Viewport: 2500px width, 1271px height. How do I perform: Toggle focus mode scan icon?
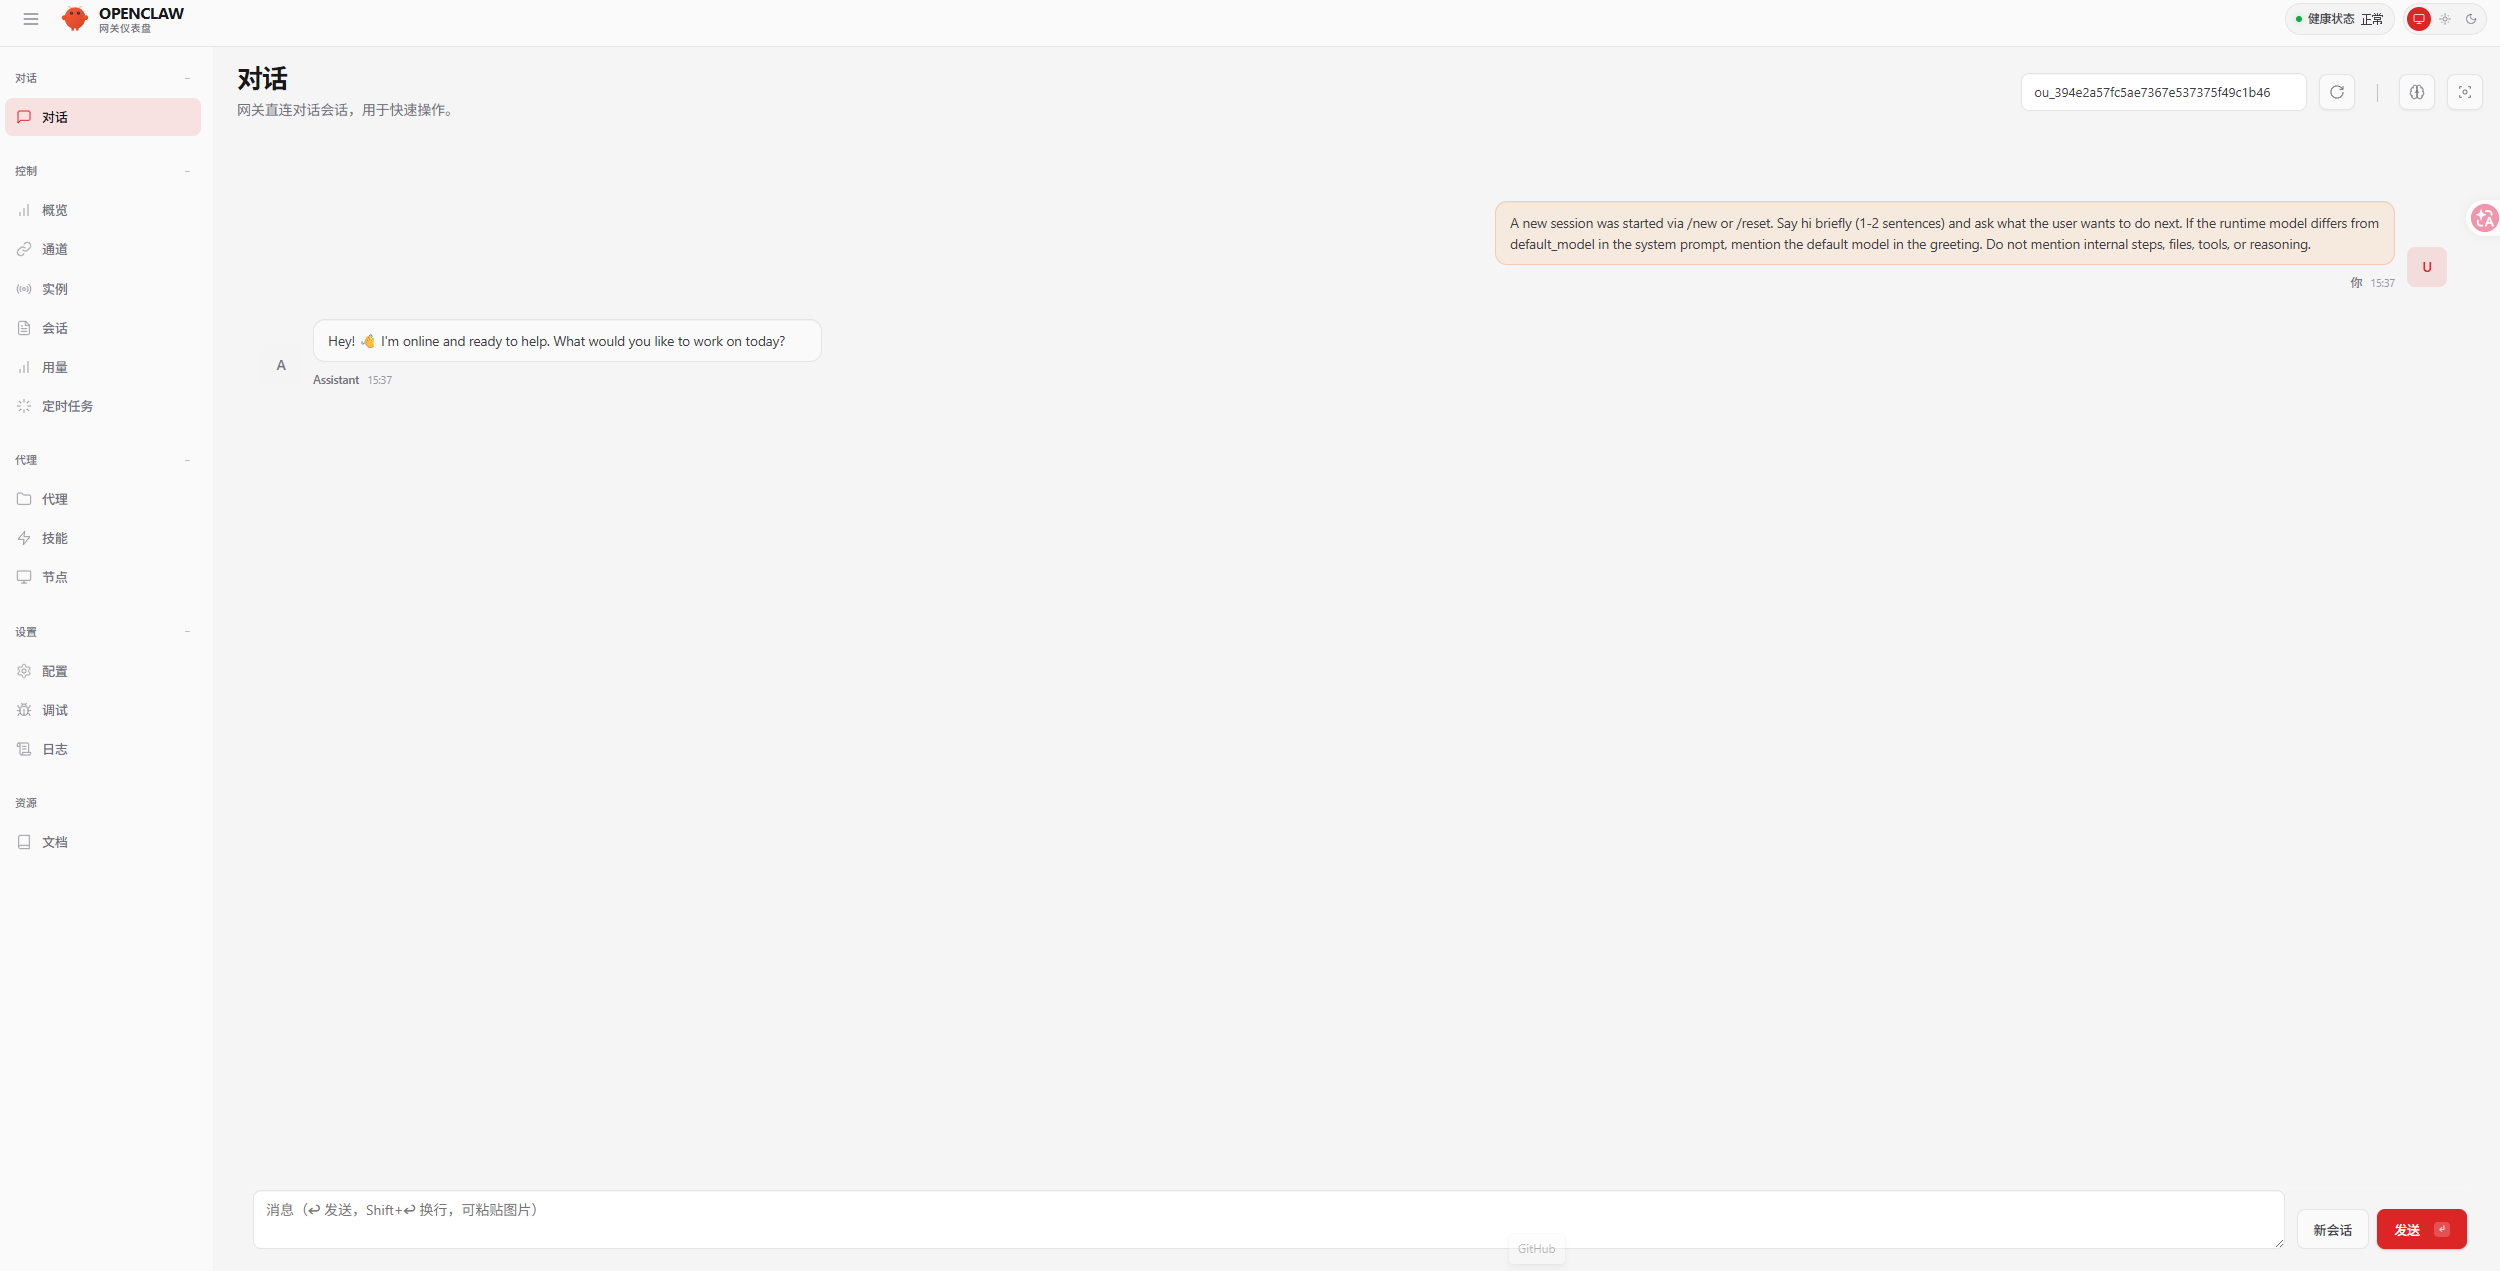pos(2465,92)
